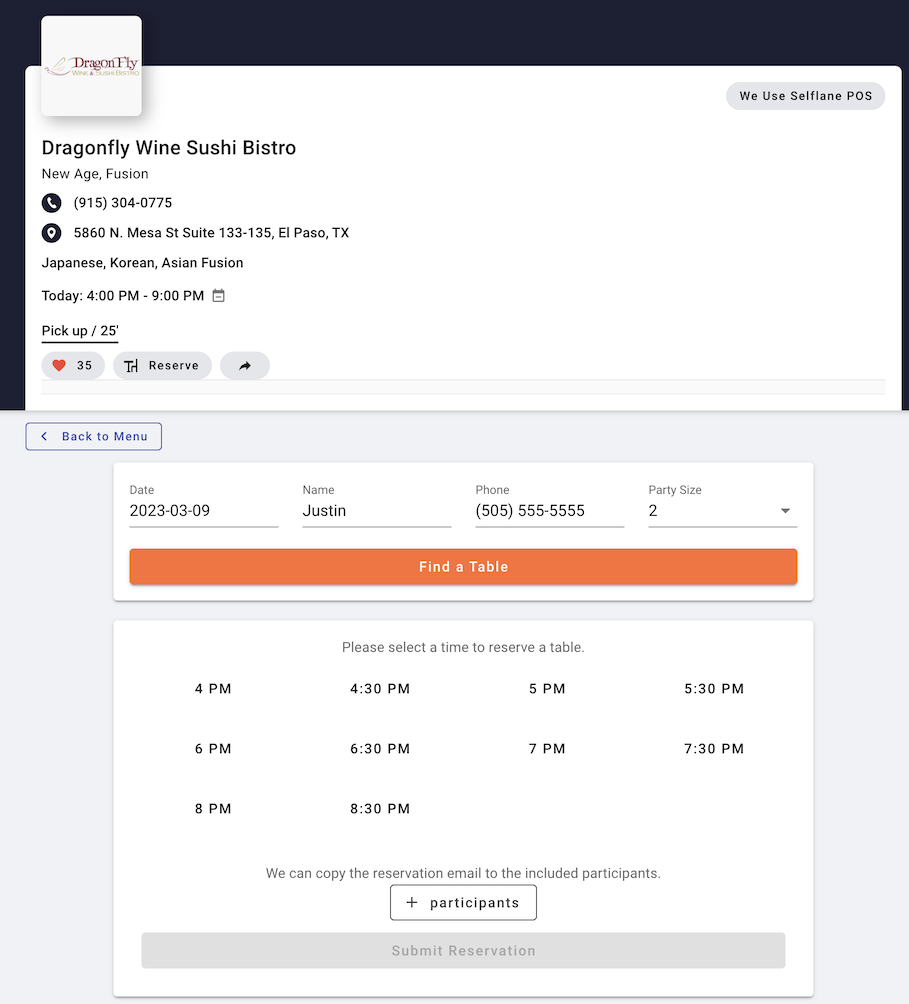Click the + participants button
Viewport: 909px width, 1004px height.
click(463, 902)
